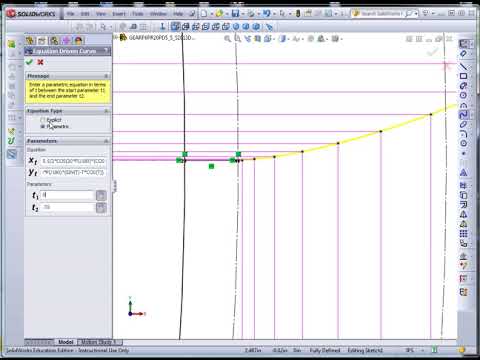Screen dimensions: 480x360
Task: Open the Edit menu
Action: pyautogui.click(x=85, y=14)
